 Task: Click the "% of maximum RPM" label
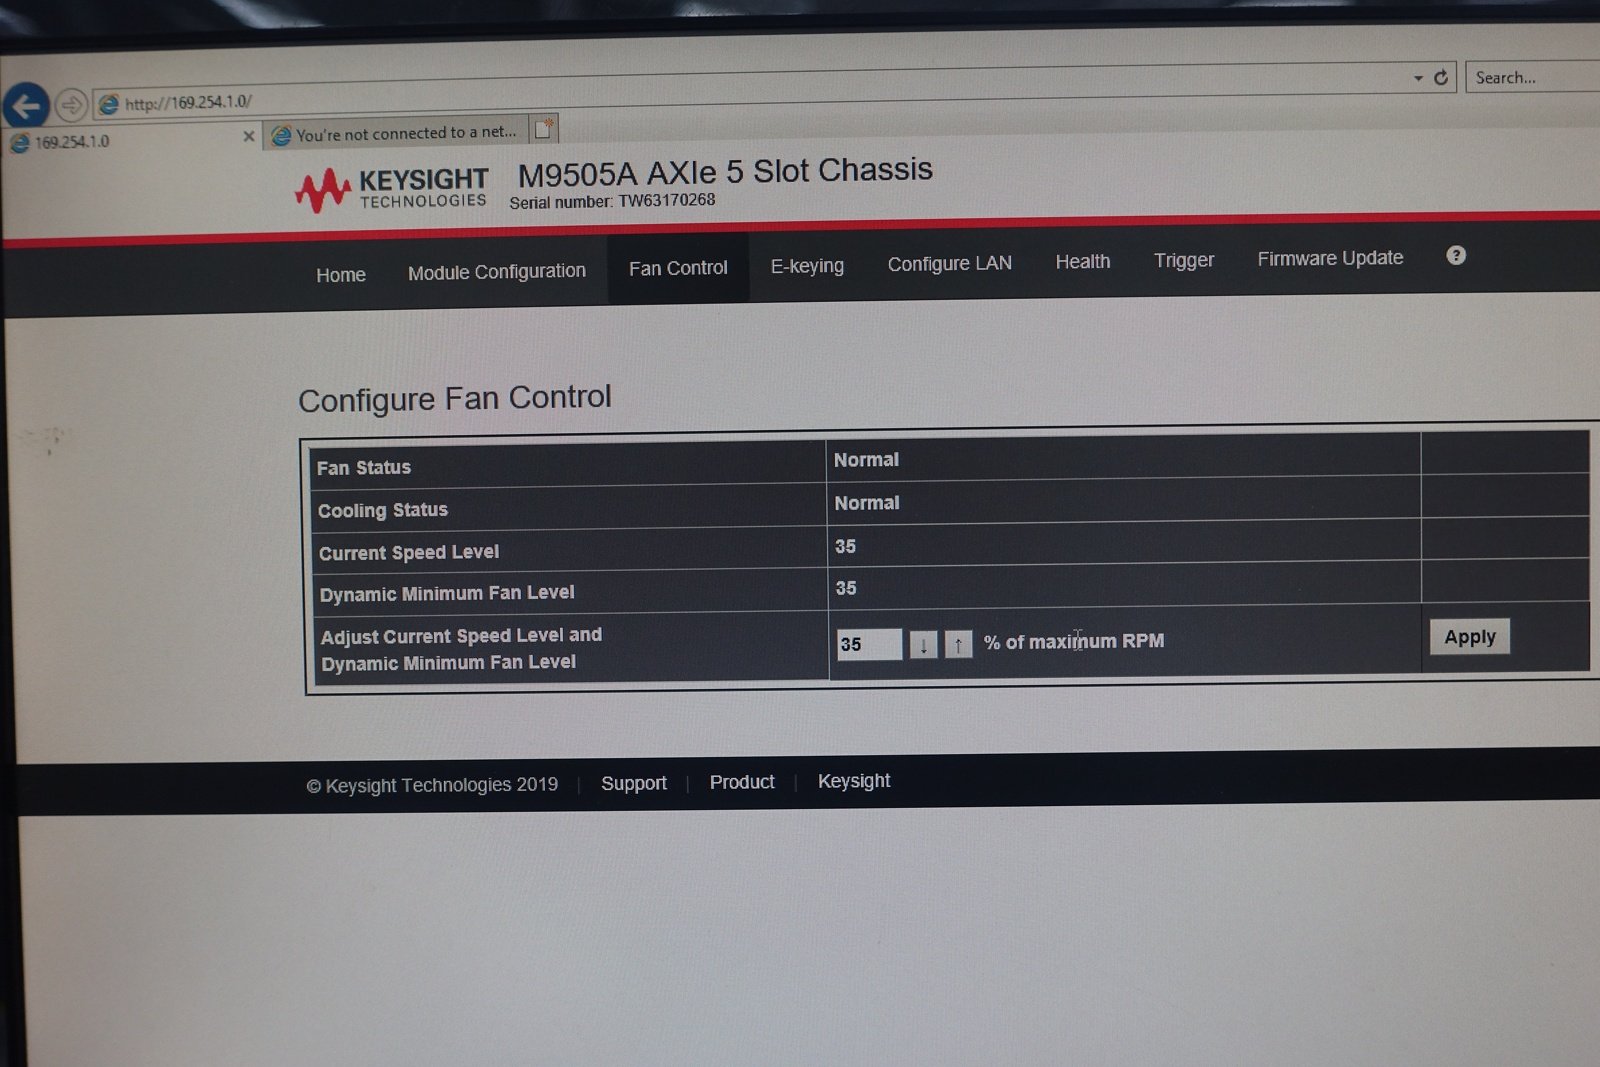click(1074, 641)
